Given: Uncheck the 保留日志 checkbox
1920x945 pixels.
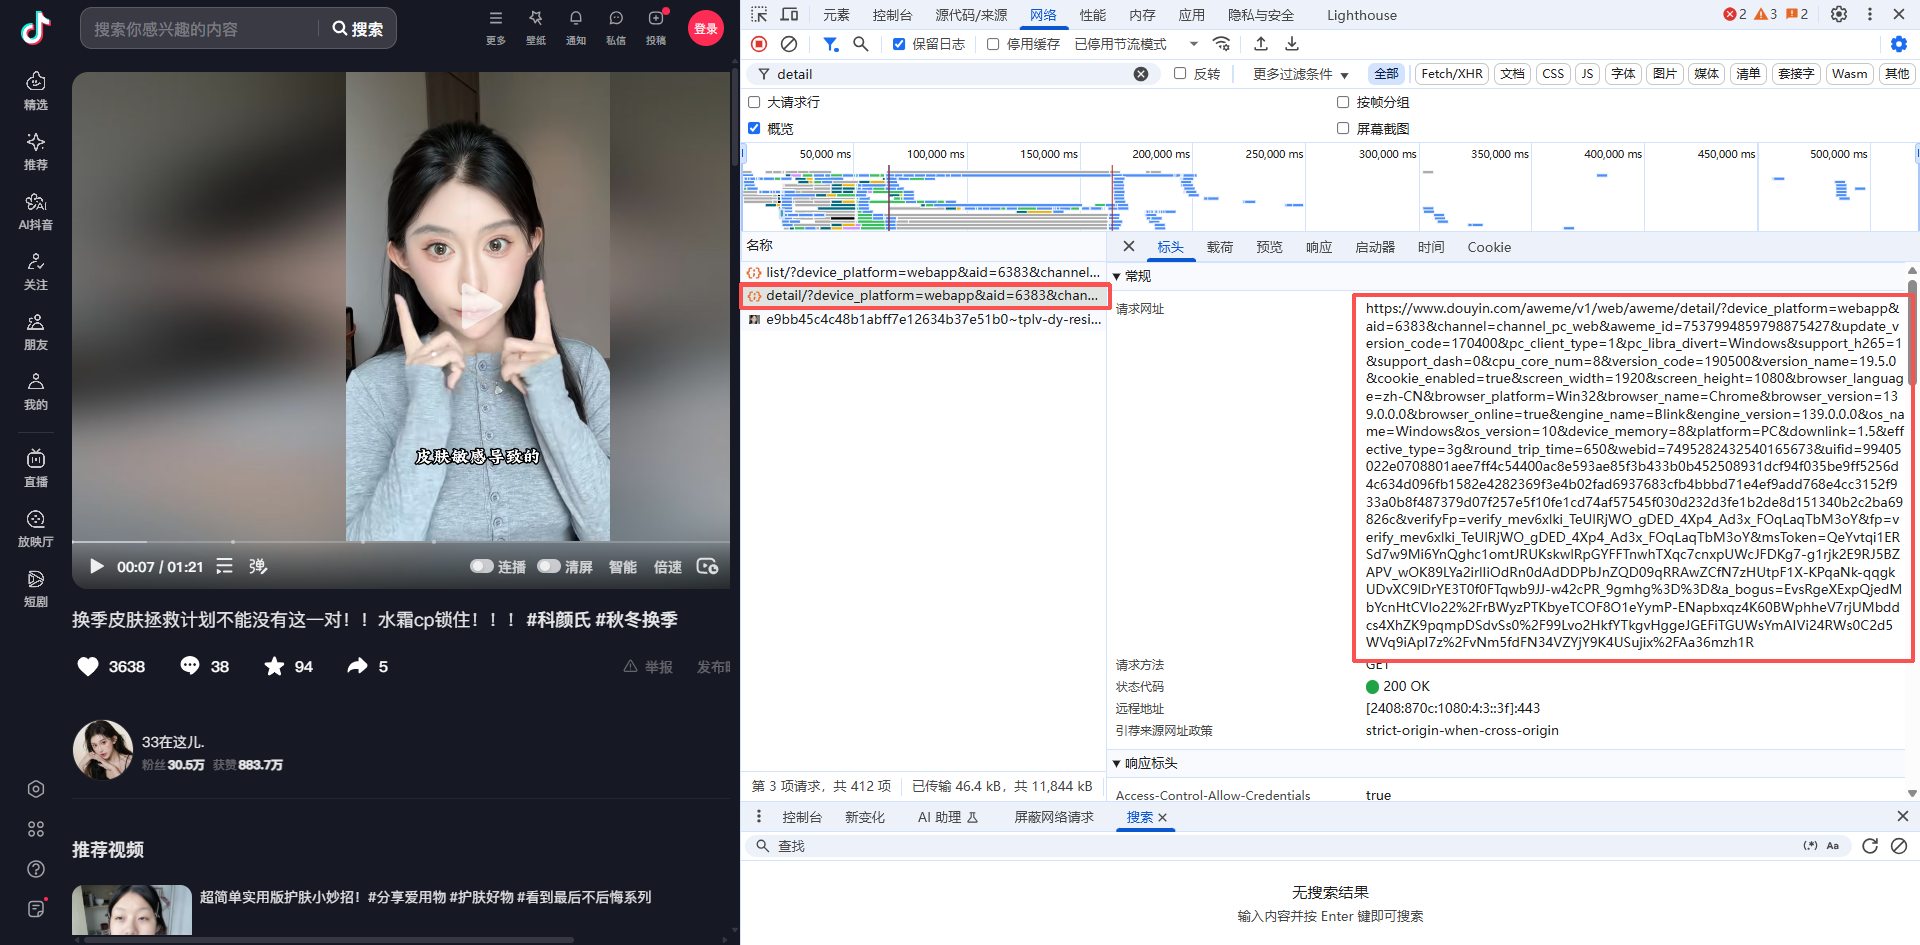Looking at the screenshot, I should tap(899, 44).
